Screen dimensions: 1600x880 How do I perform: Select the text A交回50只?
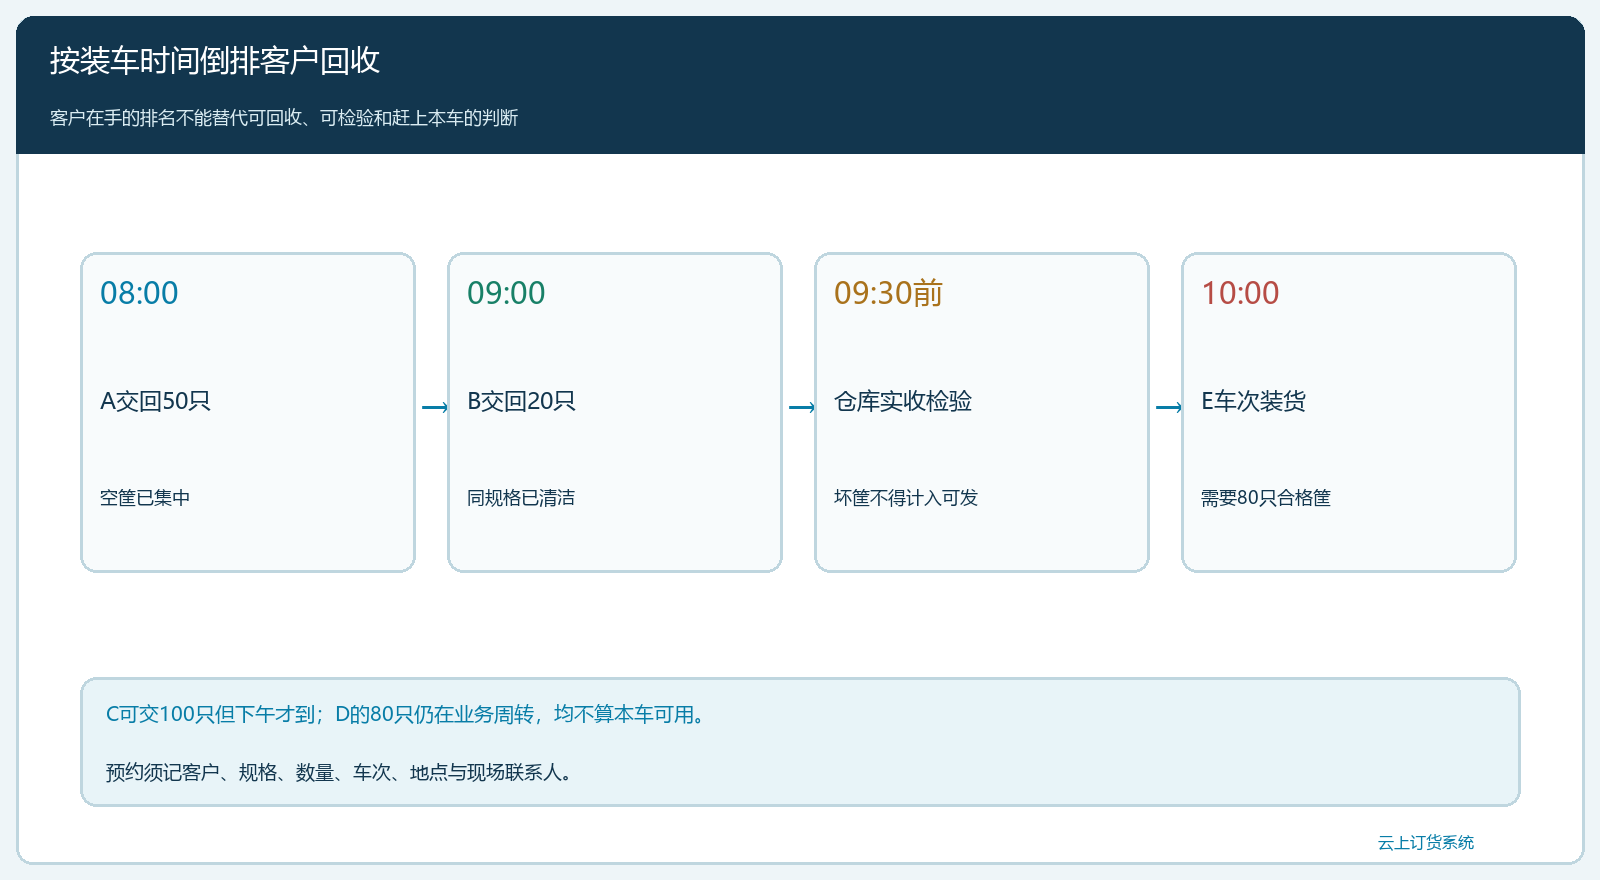[x=155, y=401]
